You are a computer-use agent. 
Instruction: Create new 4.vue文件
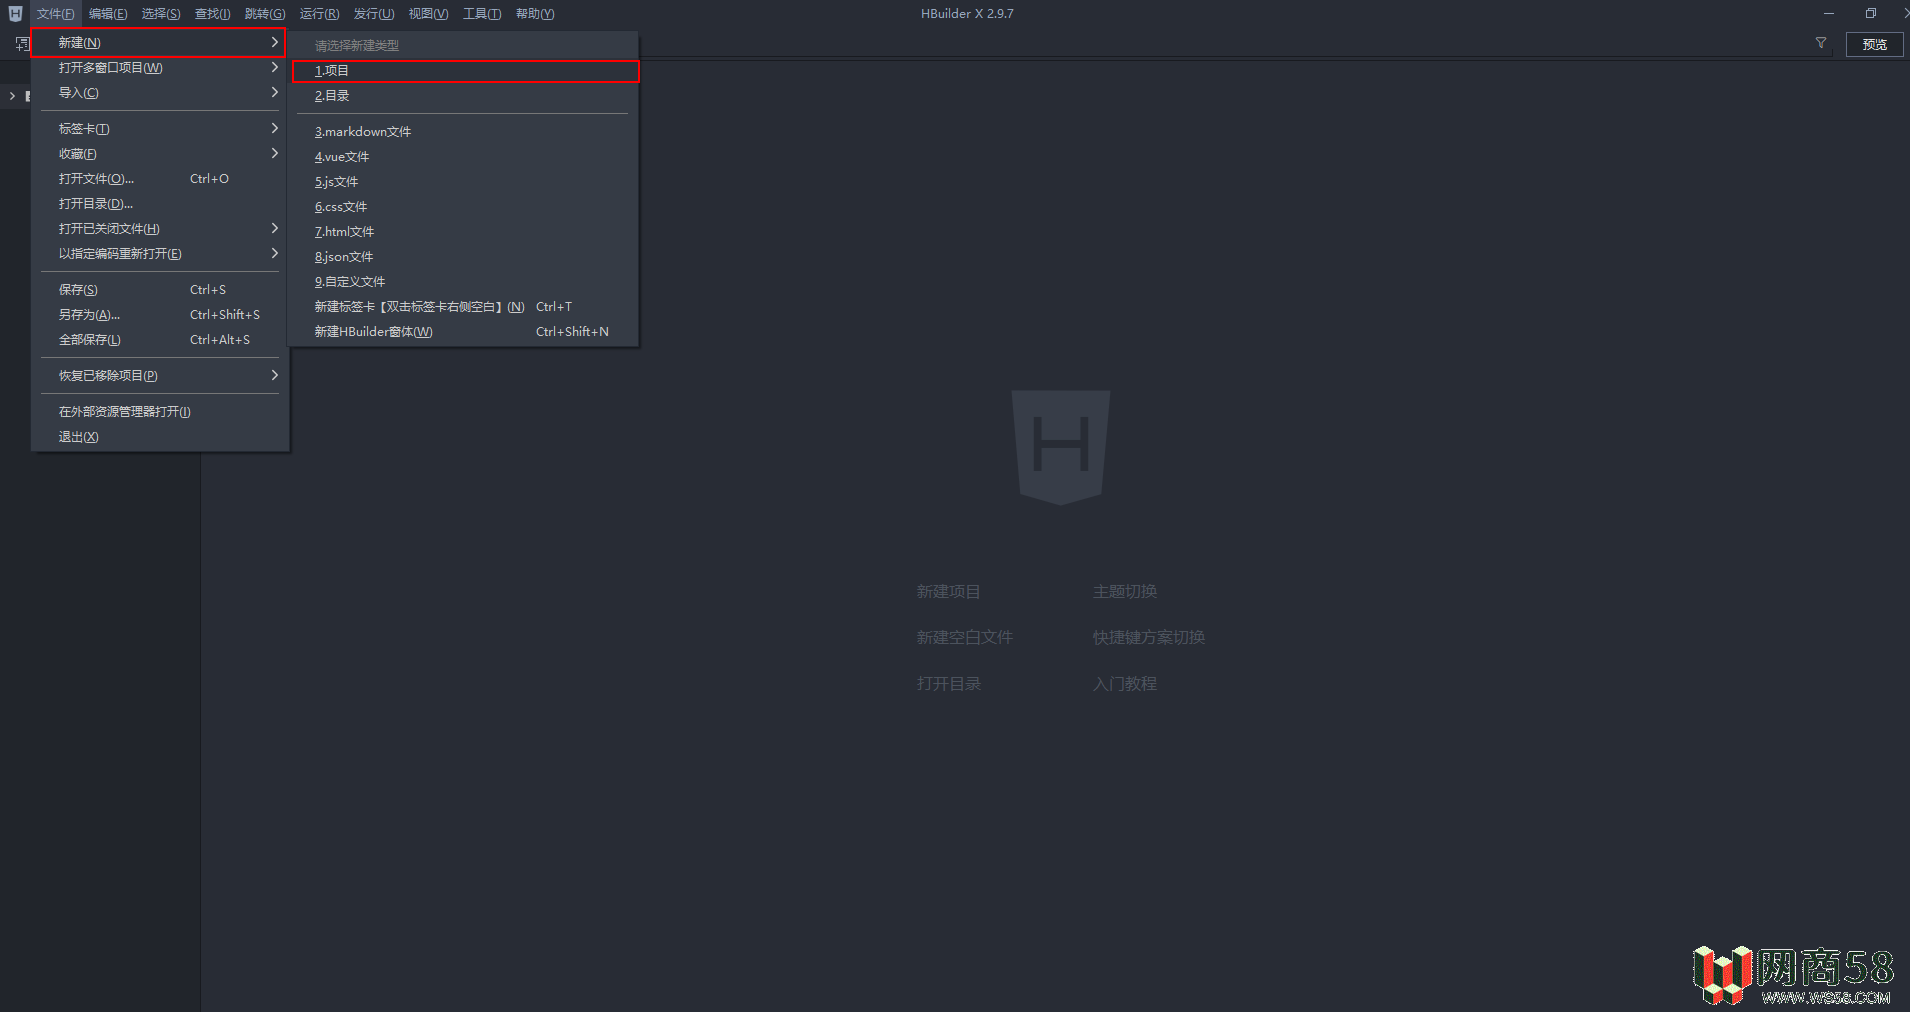click(465, 157)
